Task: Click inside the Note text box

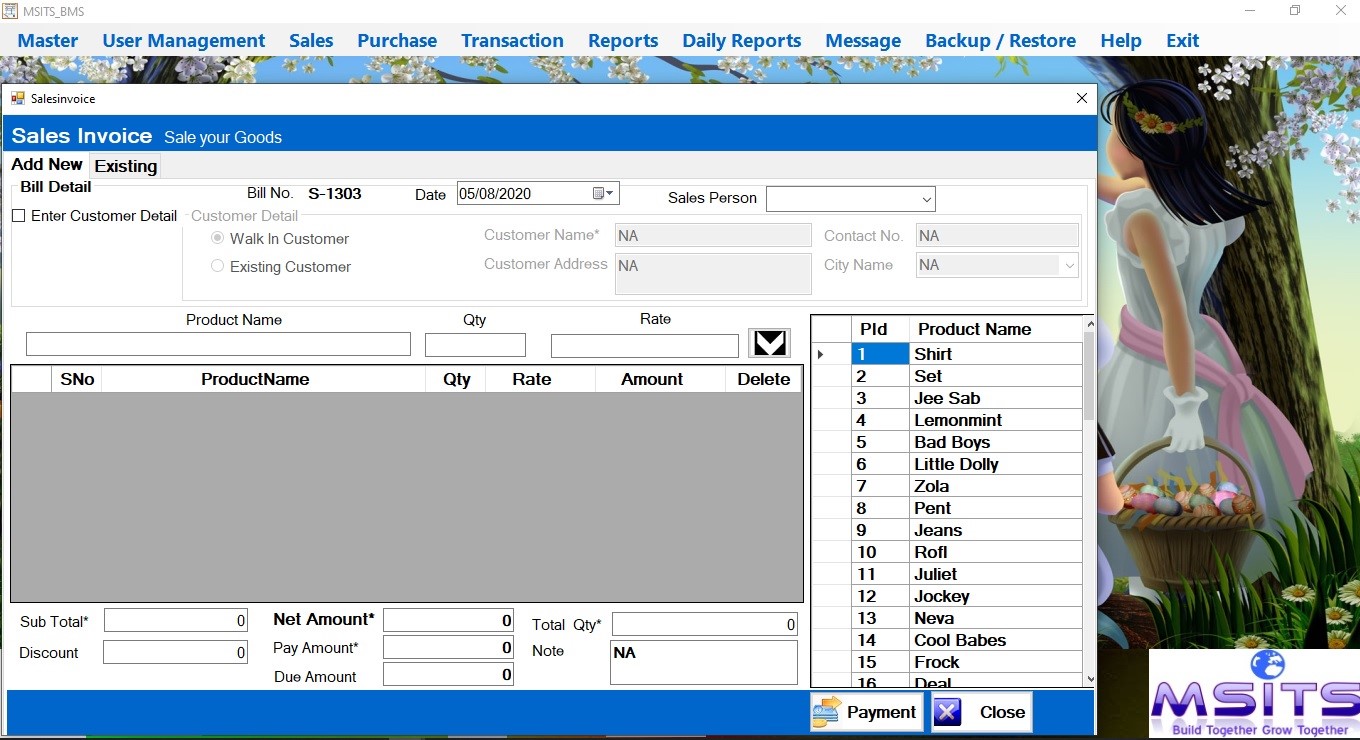Action: 703,661
